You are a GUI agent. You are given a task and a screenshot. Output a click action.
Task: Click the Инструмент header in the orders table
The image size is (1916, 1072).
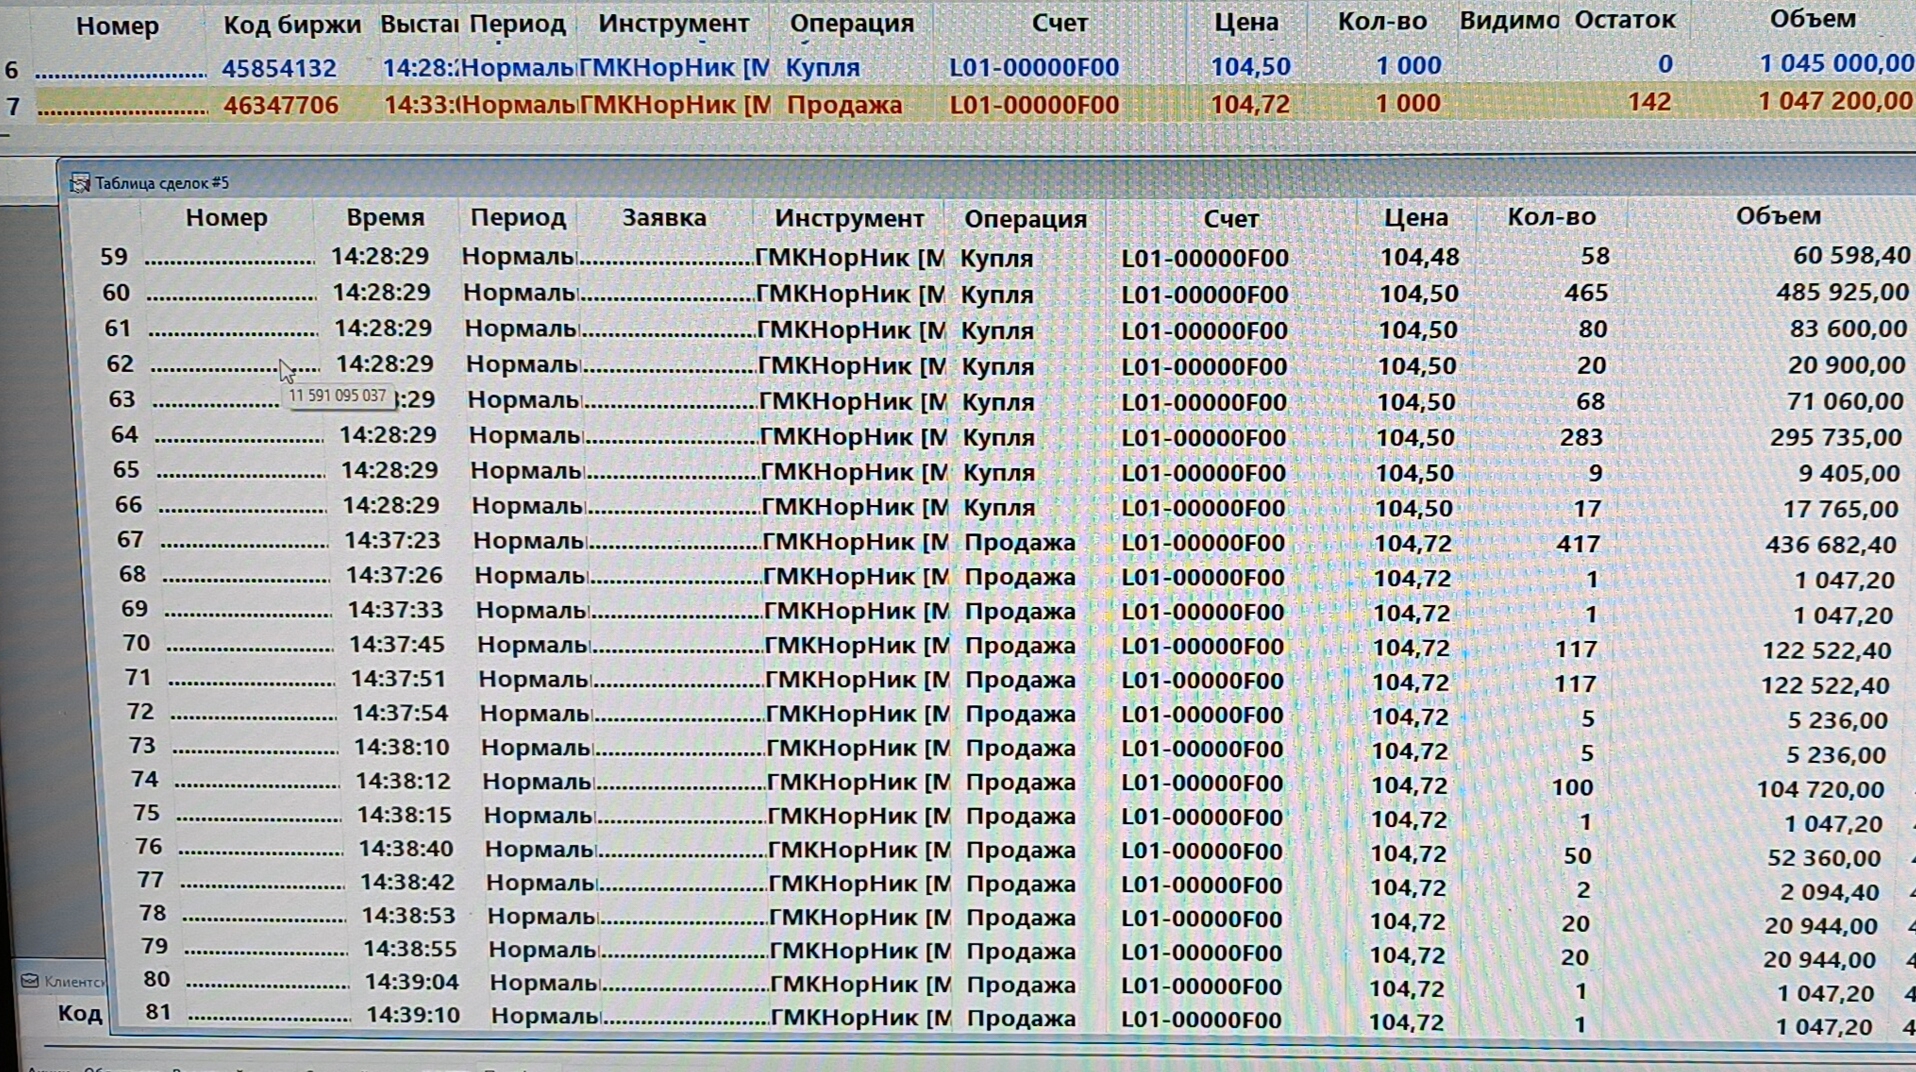[x=674, y=23]
